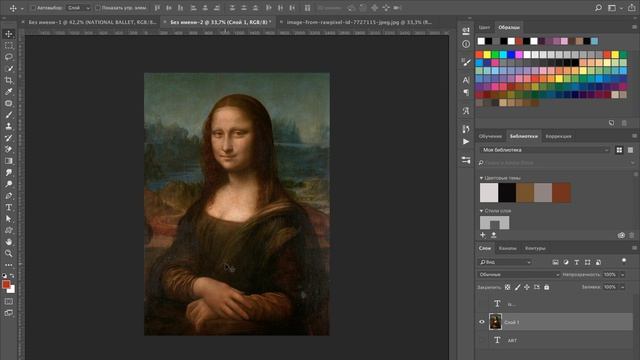
Task: Open the Glyphs panel icon
Action: click(x=466, y=111)
